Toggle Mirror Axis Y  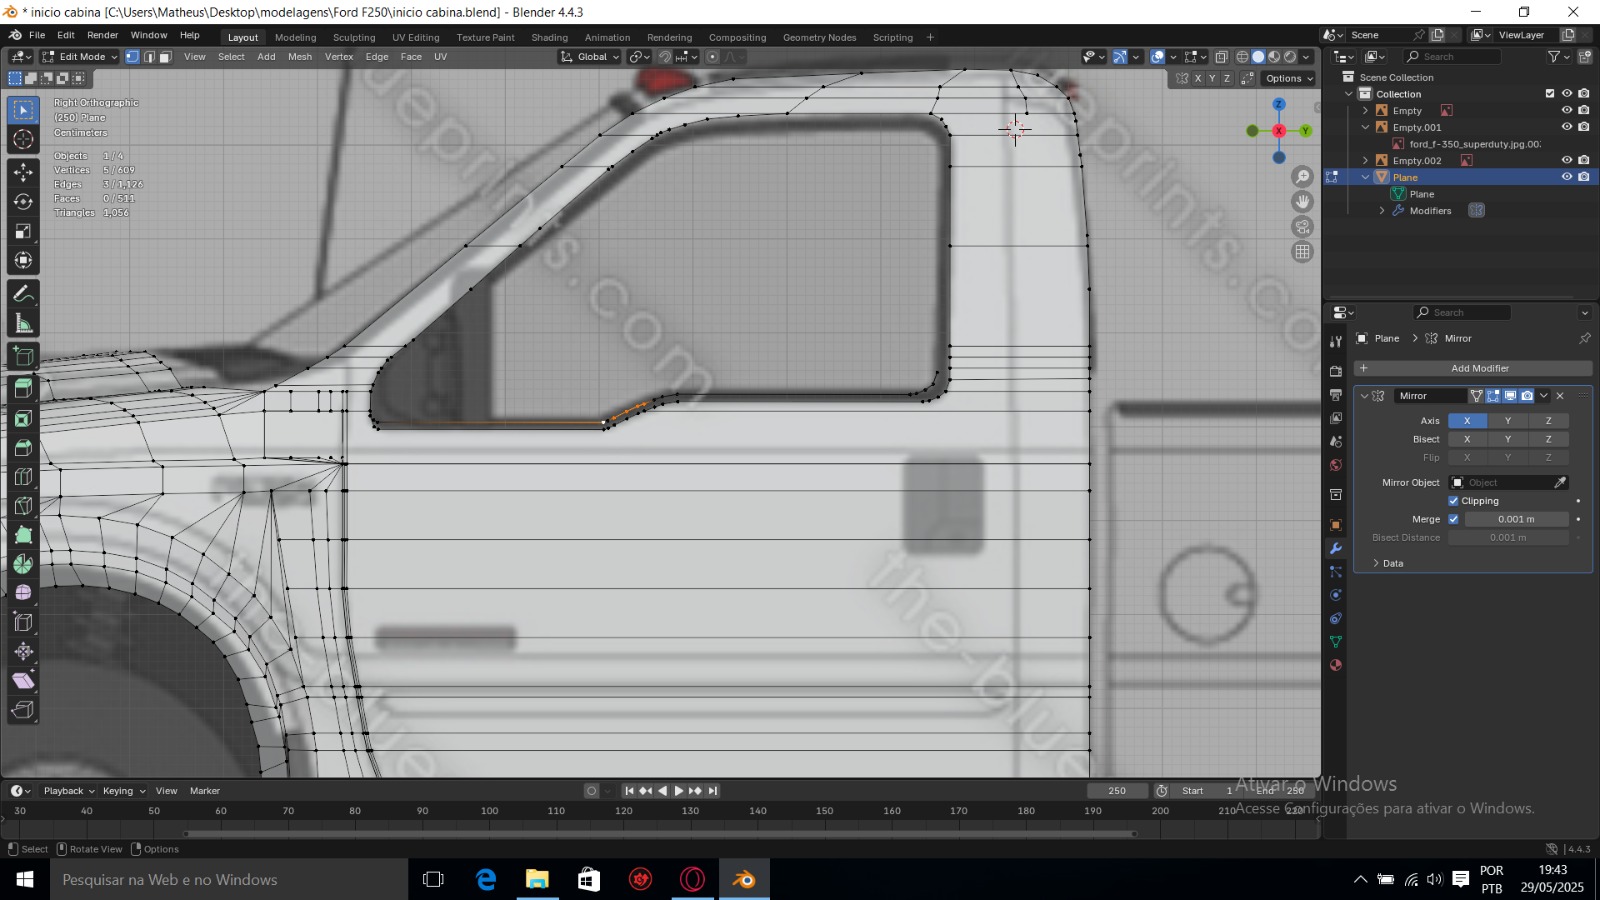(1508, 421)
